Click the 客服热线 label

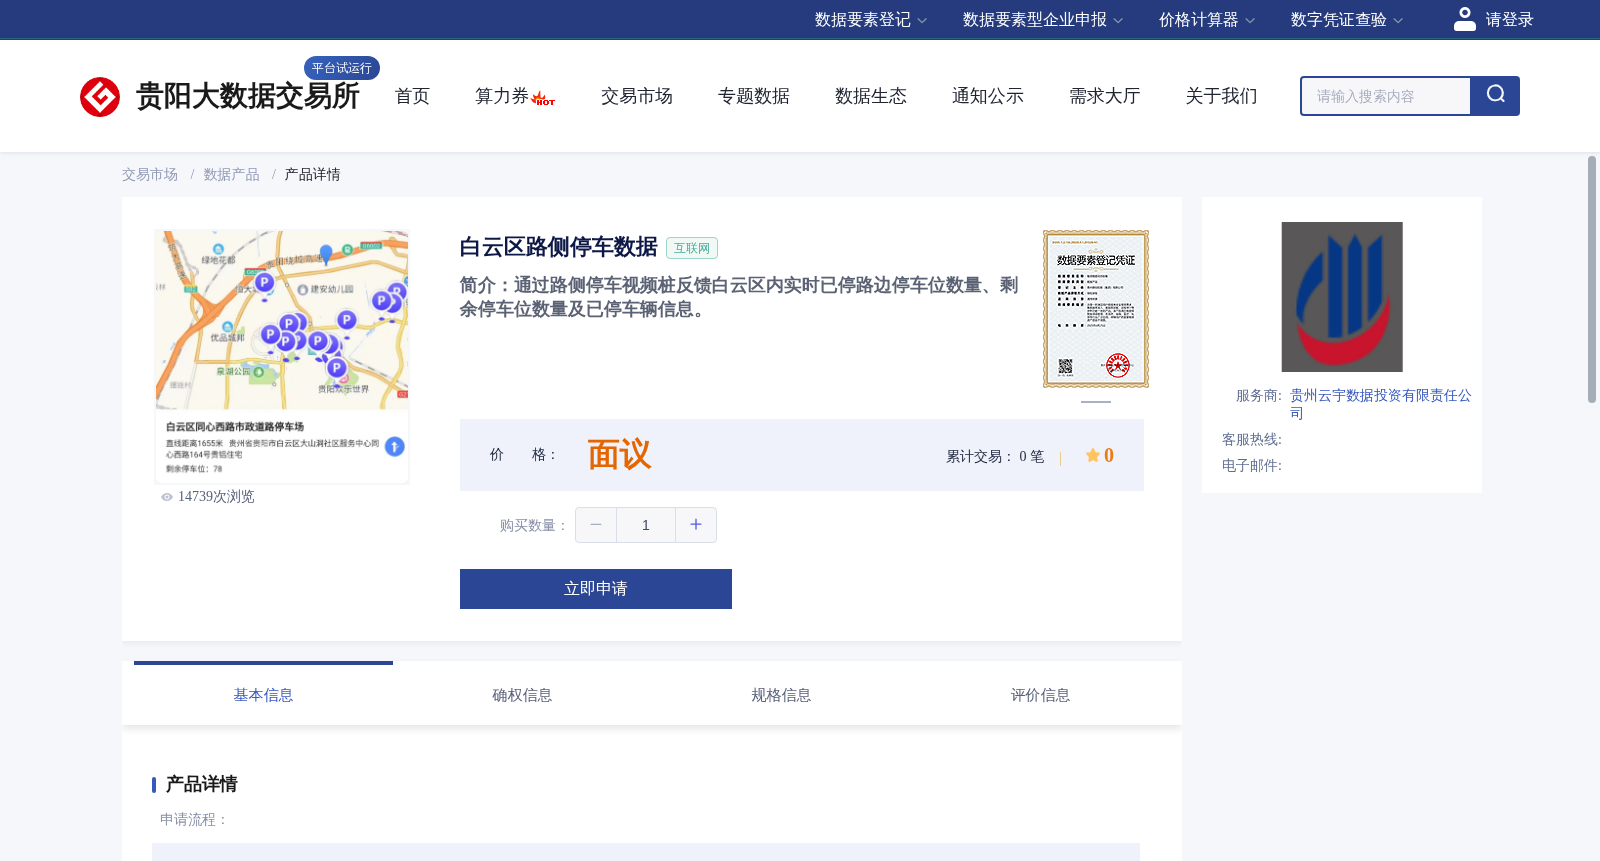[1252, 440]
